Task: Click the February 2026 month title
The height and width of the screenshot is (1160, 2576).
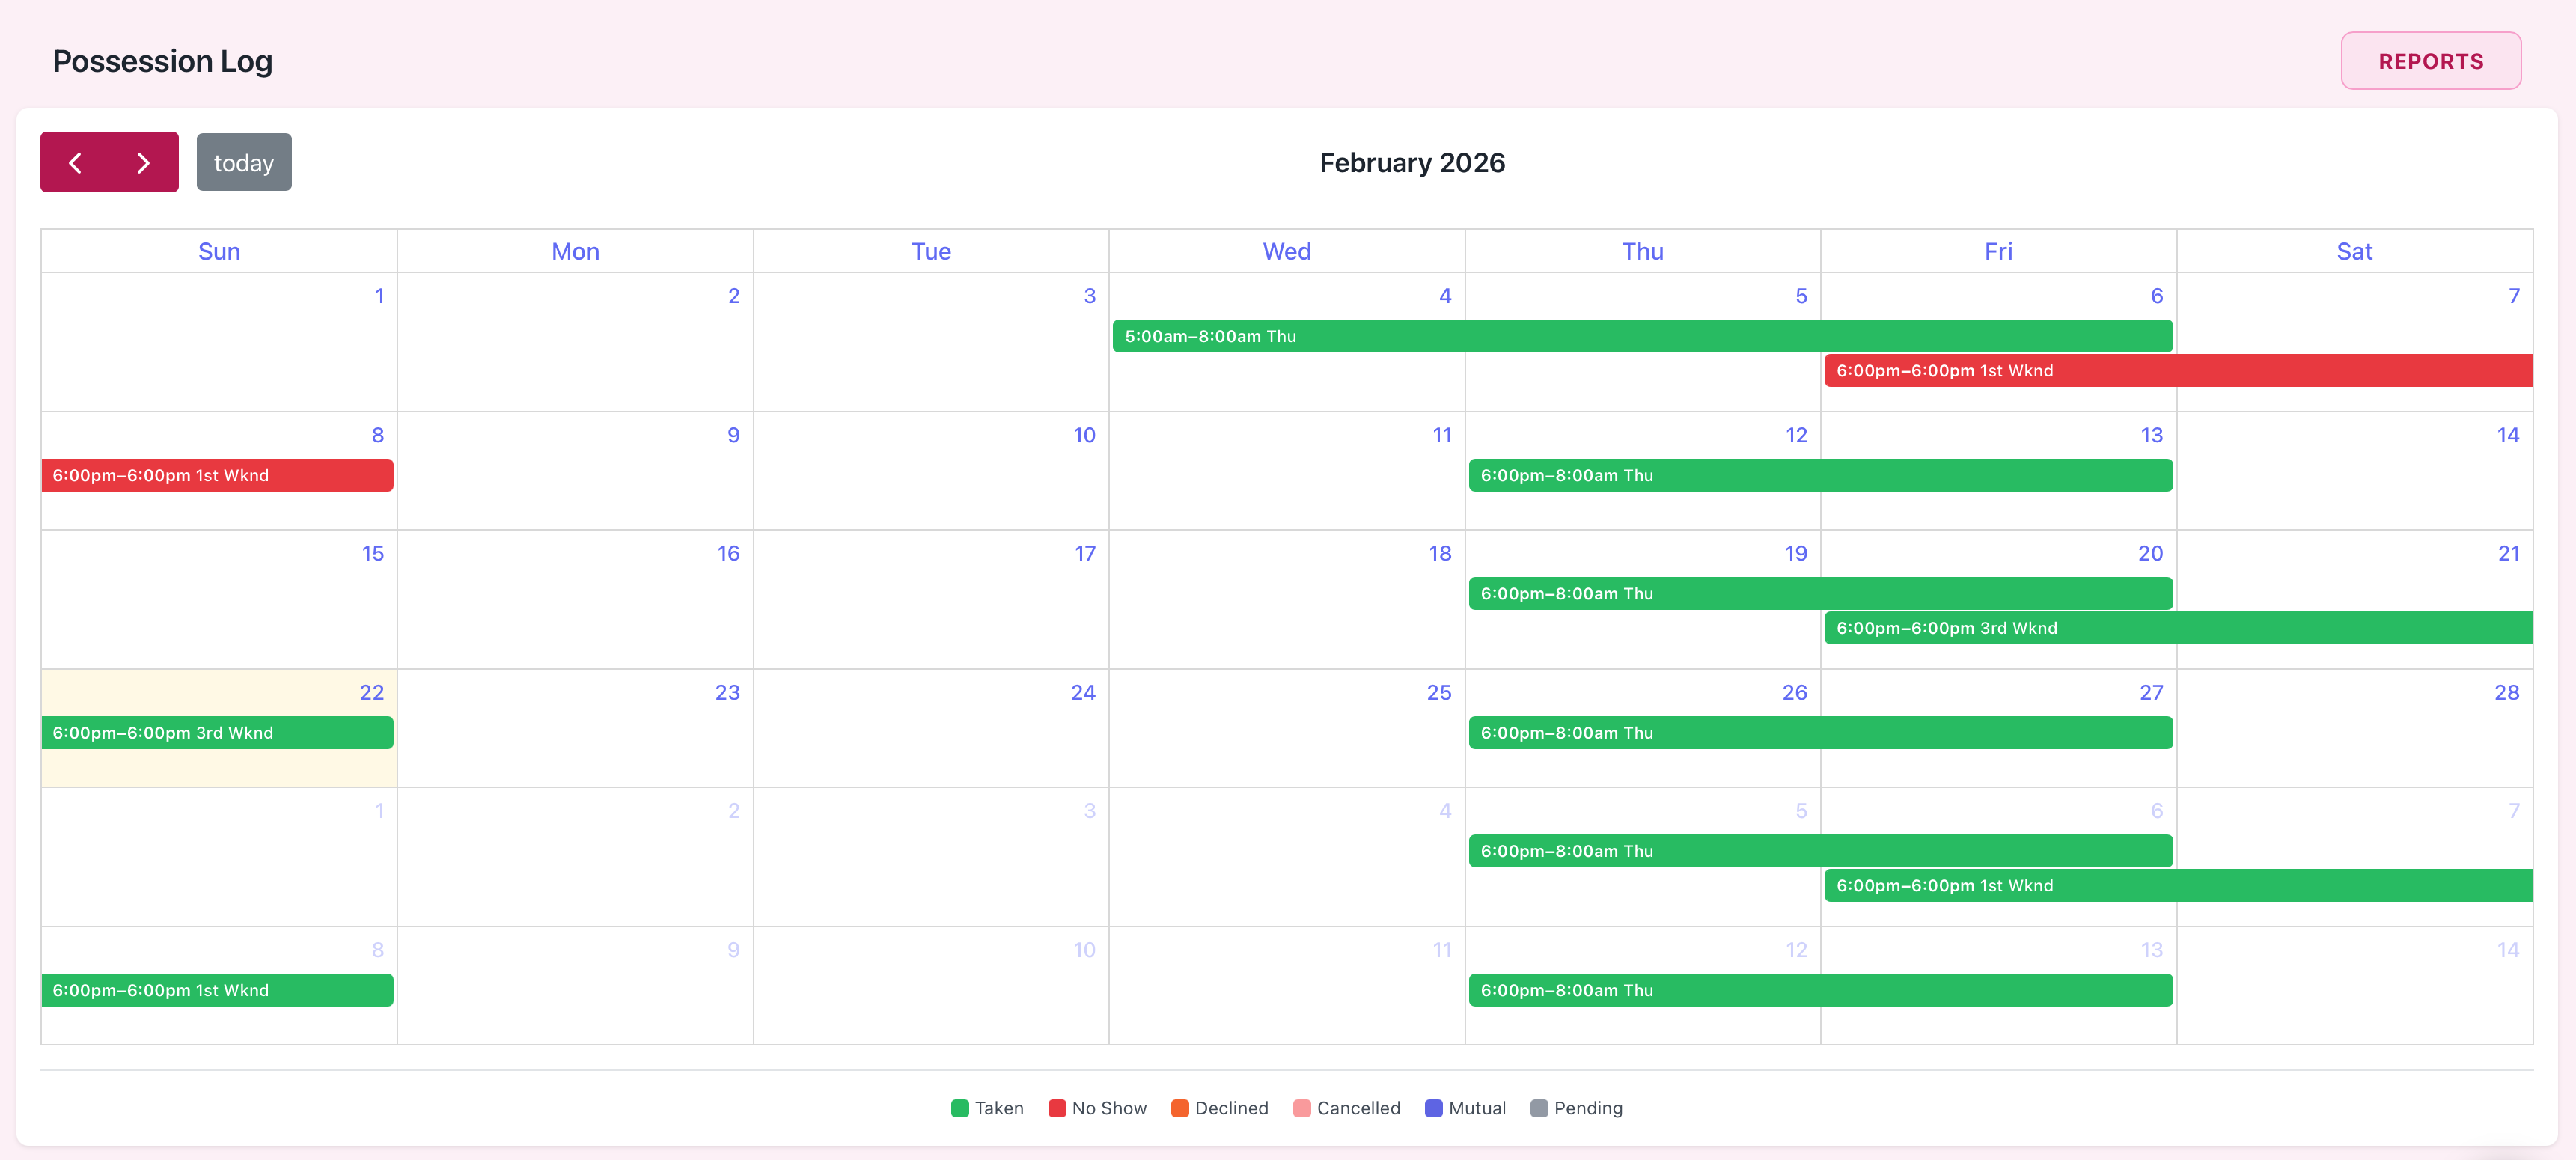Action: pos(1412,161)
